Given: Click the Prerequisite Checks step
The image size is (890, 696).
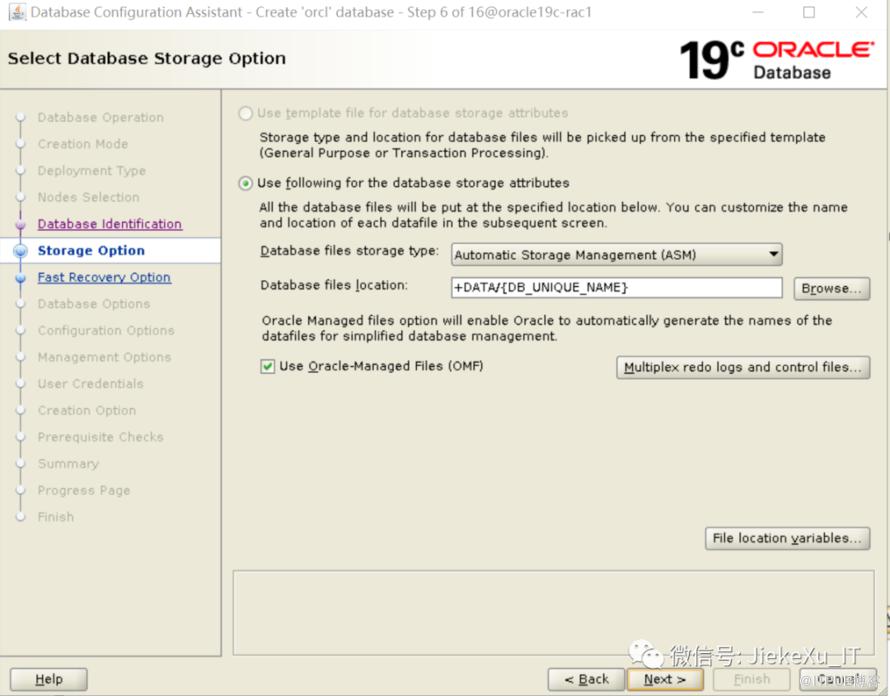Looking at the screenshot, I should [100, 438].
